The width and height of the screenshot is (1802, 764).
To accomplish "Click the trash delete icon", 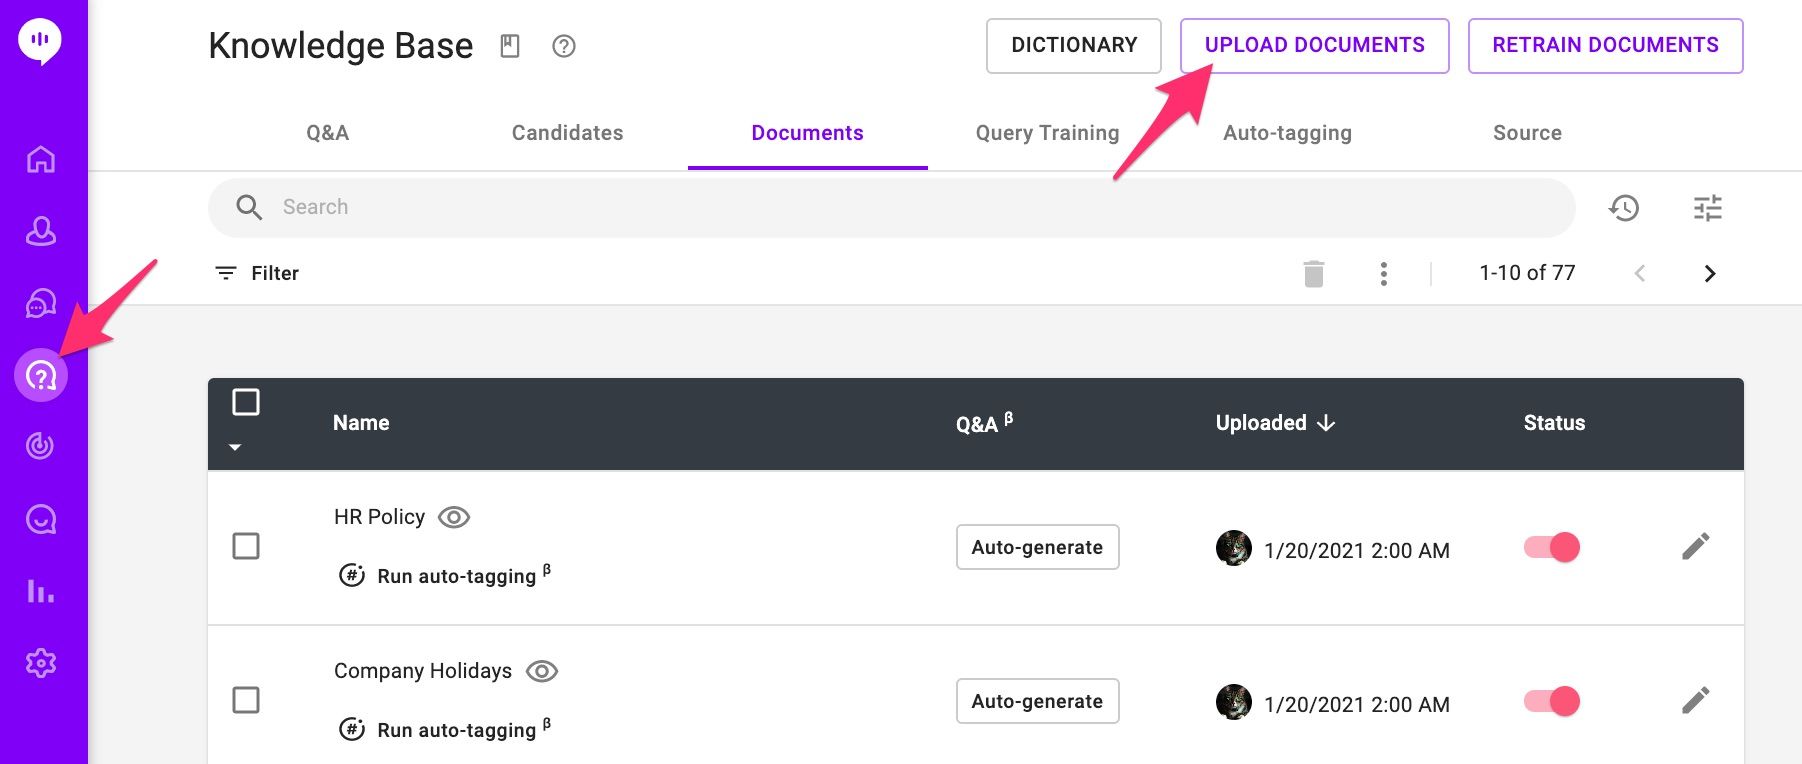I will pyautogui.click(x=1314, y=274).
